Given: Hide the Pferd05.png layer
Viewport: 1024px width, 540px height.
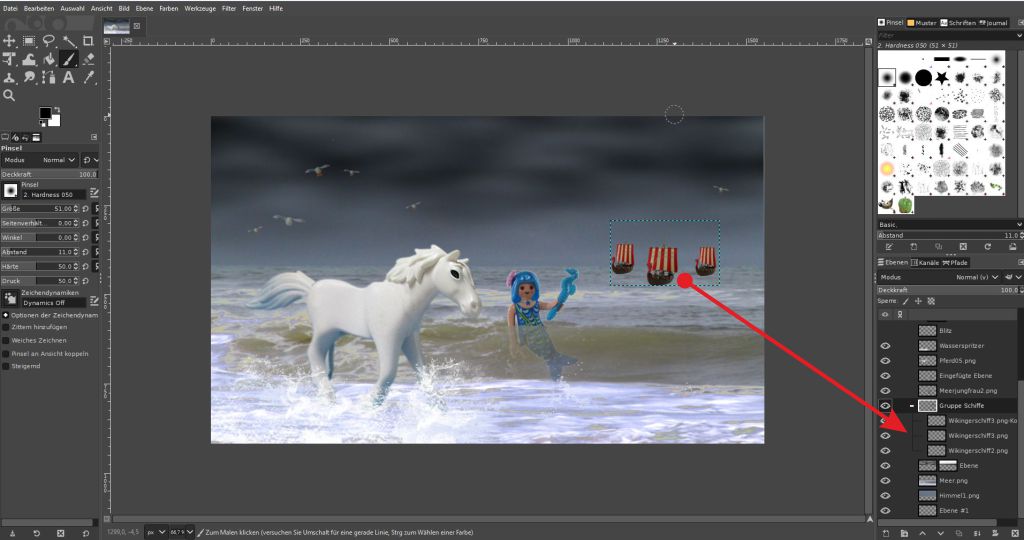Looking at the screenshot, I should click(886, 361).
